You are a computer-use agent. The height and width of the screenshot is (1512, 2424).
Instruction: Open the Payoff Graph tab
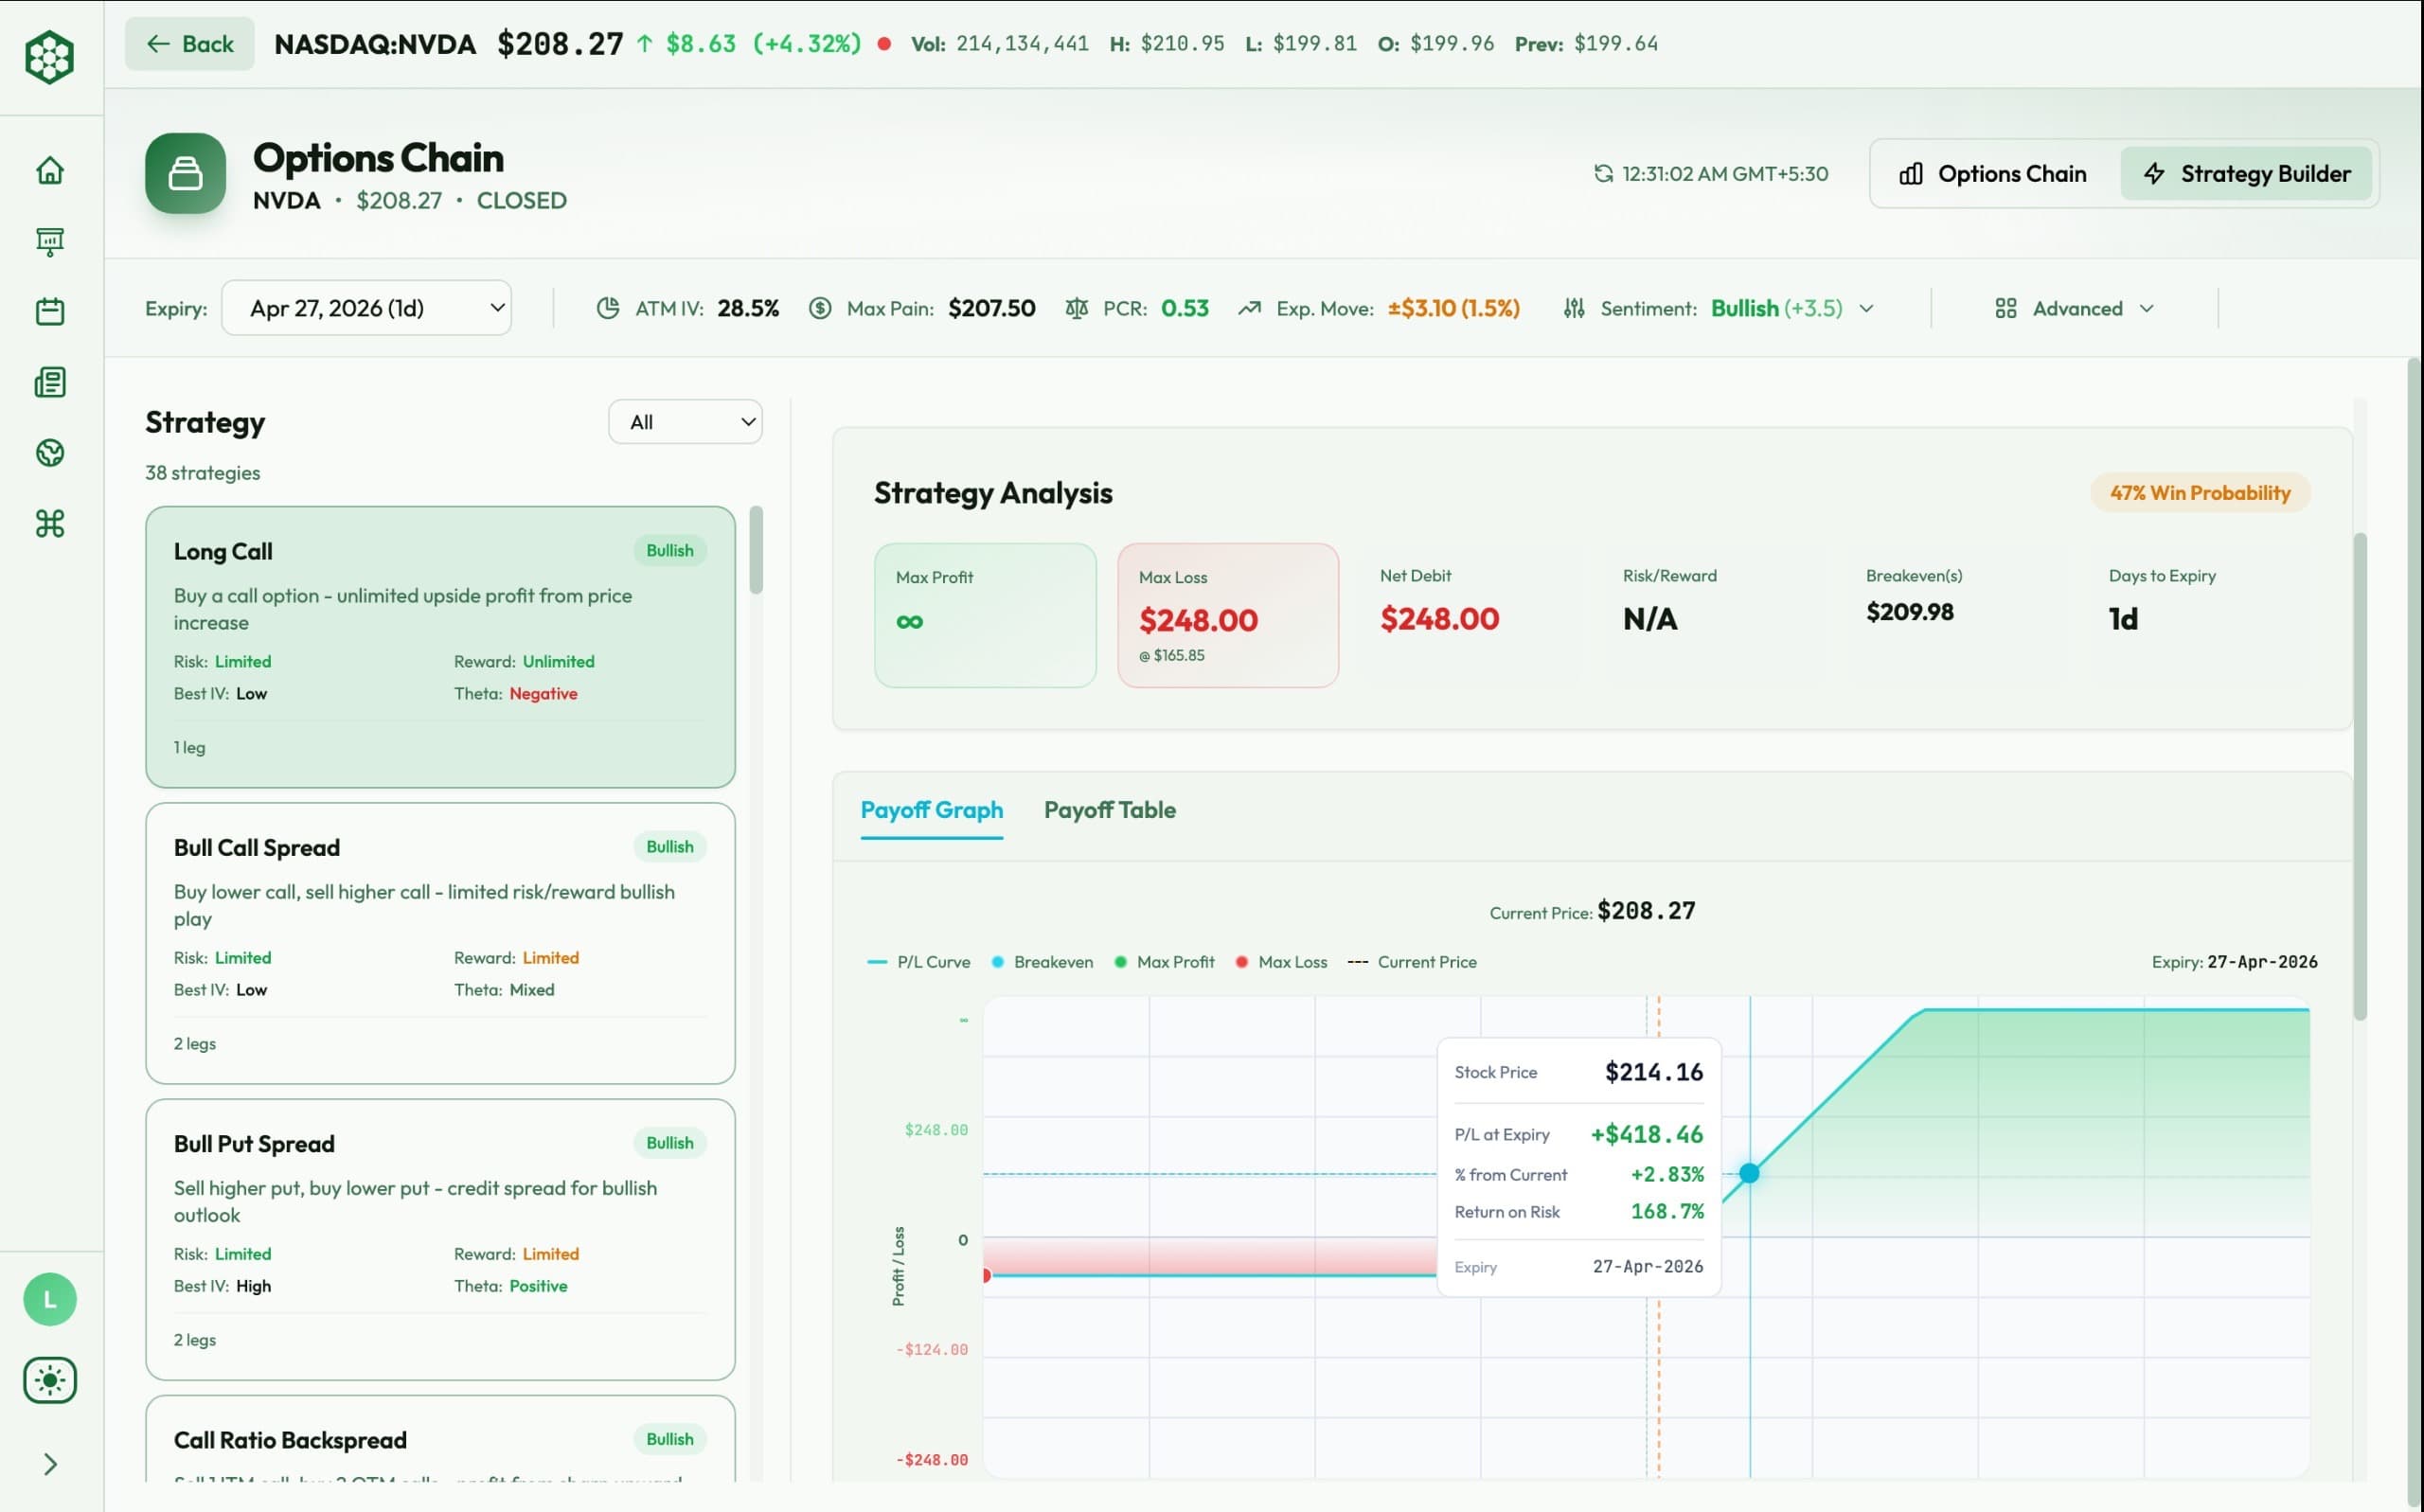[x=931, y=810]
